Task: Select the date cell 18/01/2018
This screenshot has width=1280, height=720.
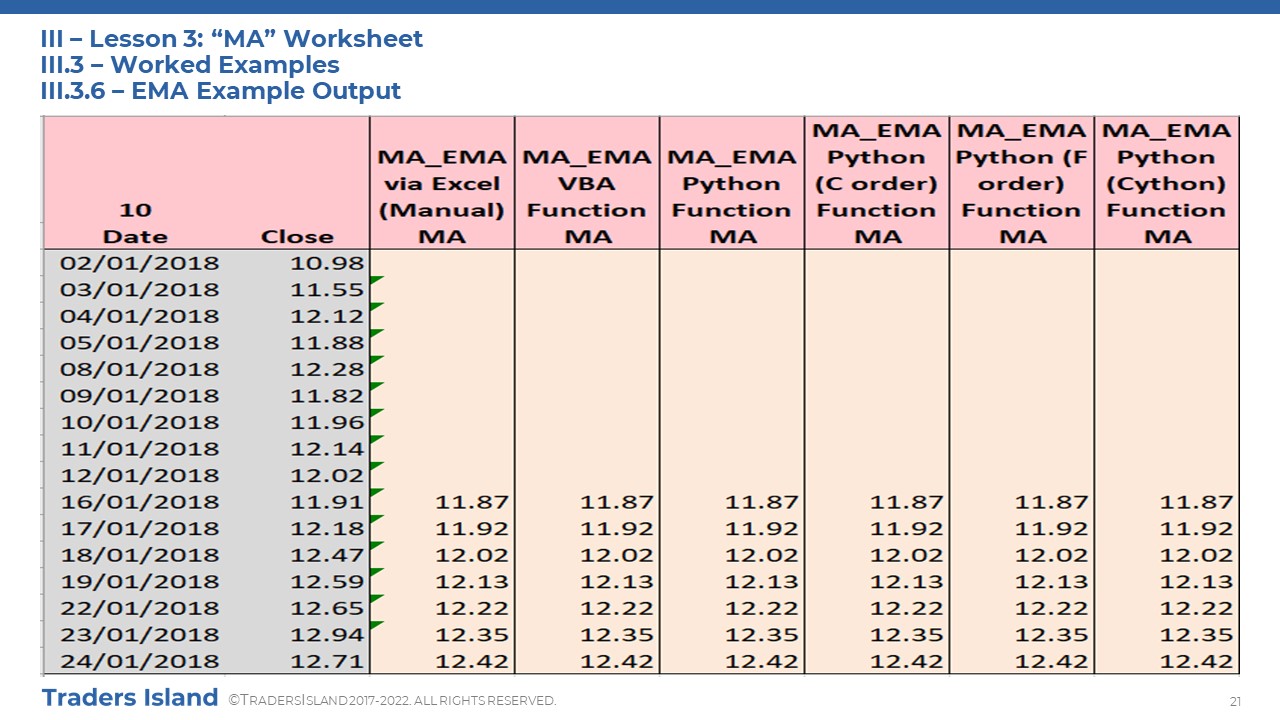Action: pyautogui.click(x=140, y=555)
